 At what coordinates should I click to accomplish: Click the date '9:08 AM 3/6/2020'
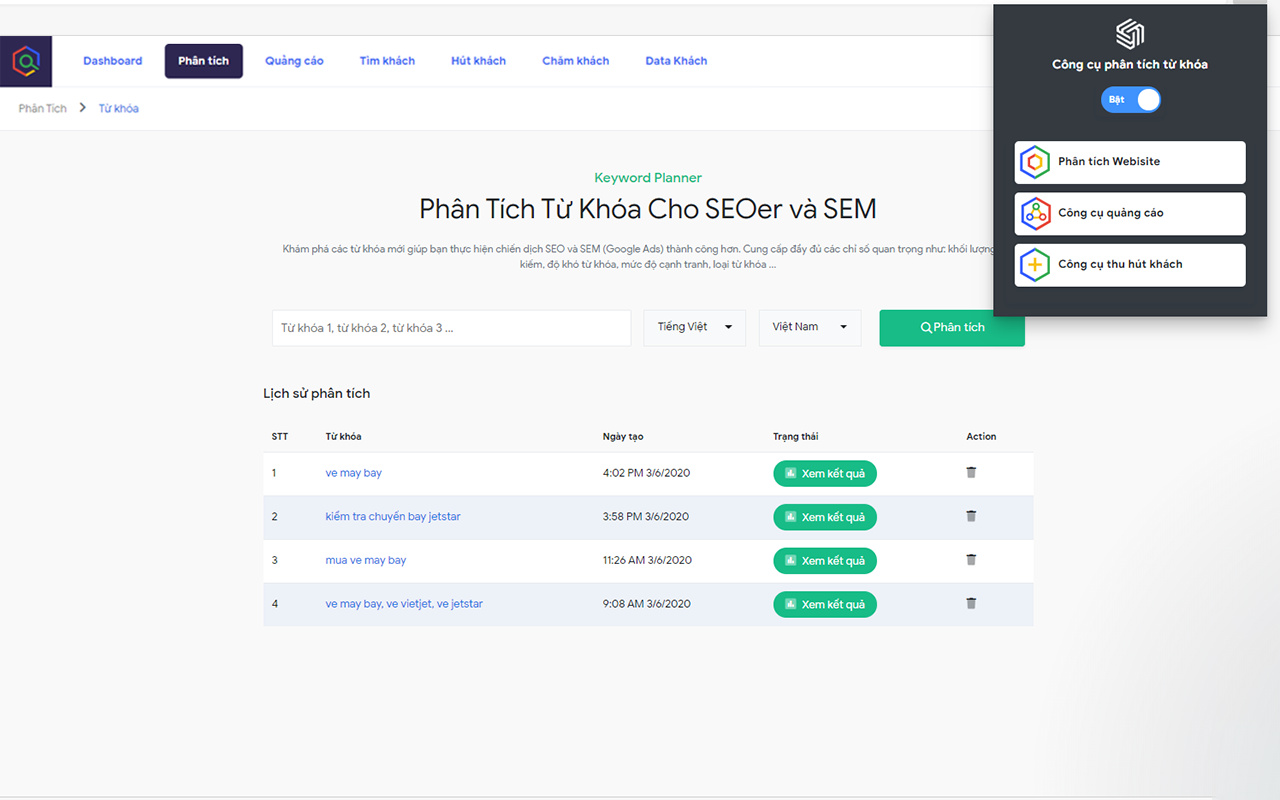647,604
